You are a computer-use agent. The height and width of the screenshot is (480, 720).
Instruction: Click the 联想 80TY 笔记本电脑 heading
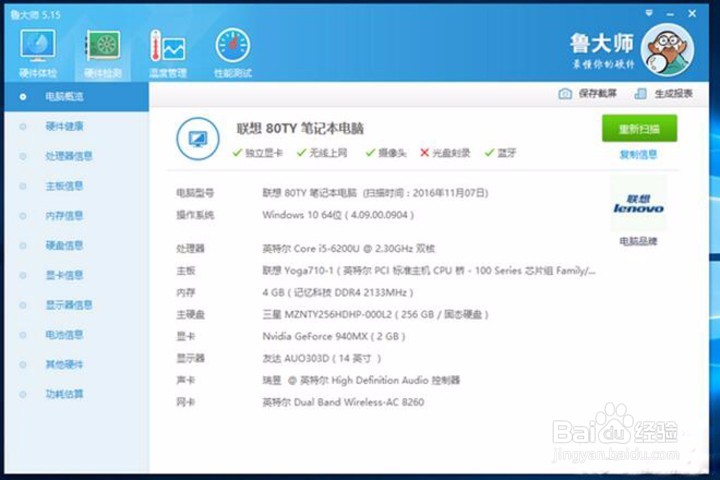point(300,129)
